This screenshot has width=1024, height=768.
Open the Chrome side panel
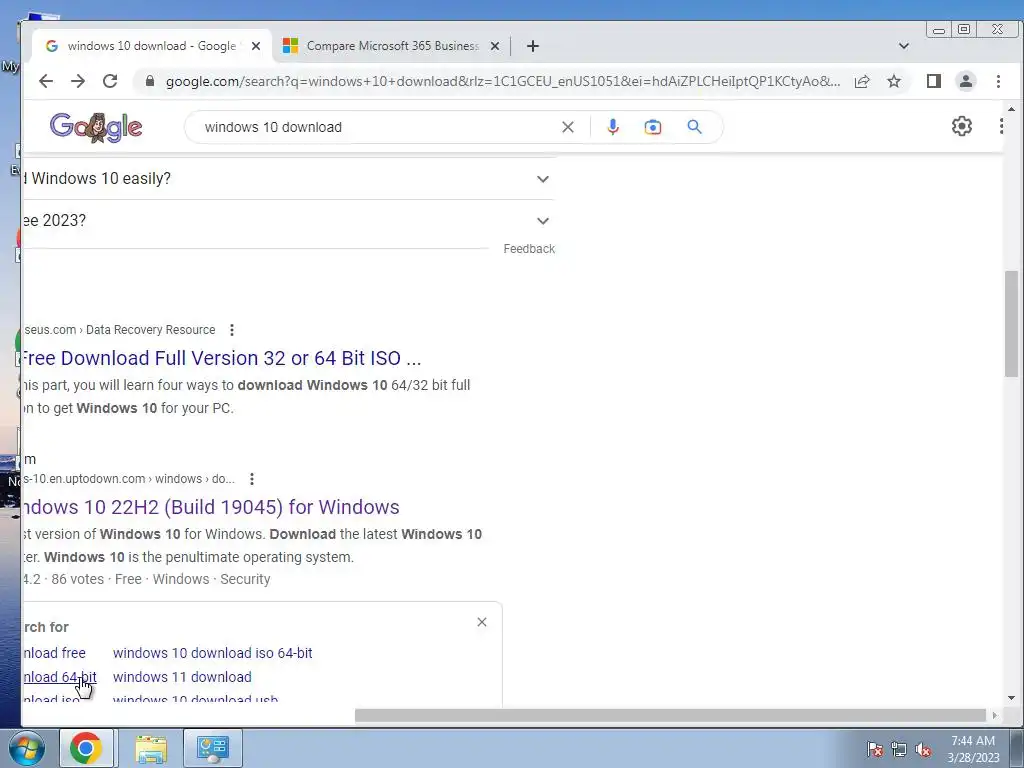coord(934,81)
